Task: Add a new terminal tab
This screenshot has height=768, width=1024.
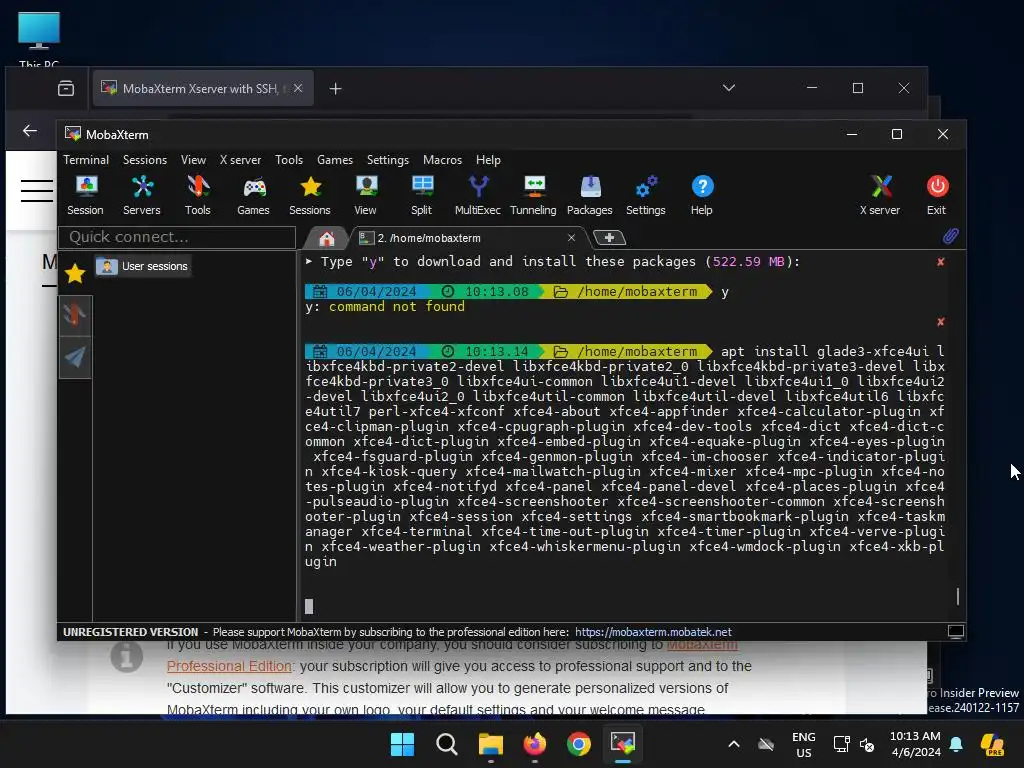Action: coord(609,238)
